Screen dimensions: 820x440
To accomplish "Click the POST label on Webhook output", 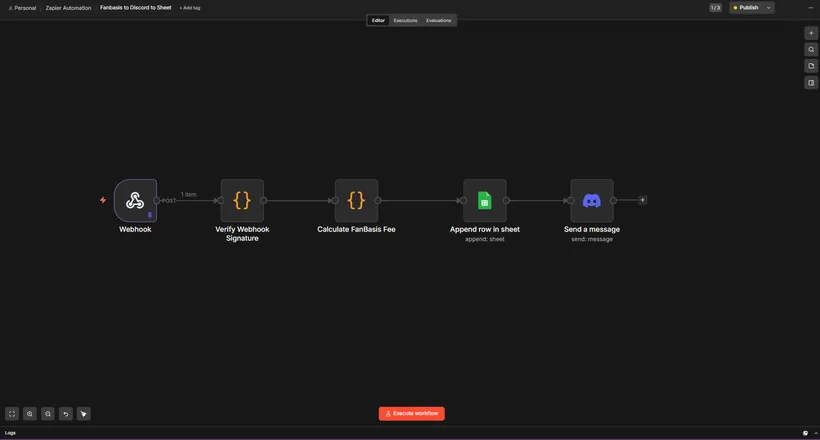I will point(169,201).
